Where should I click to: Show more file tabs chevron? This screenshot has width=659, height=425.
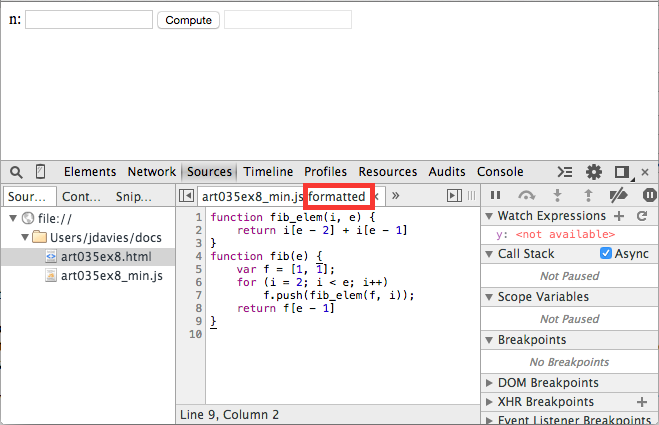[395, 195]
